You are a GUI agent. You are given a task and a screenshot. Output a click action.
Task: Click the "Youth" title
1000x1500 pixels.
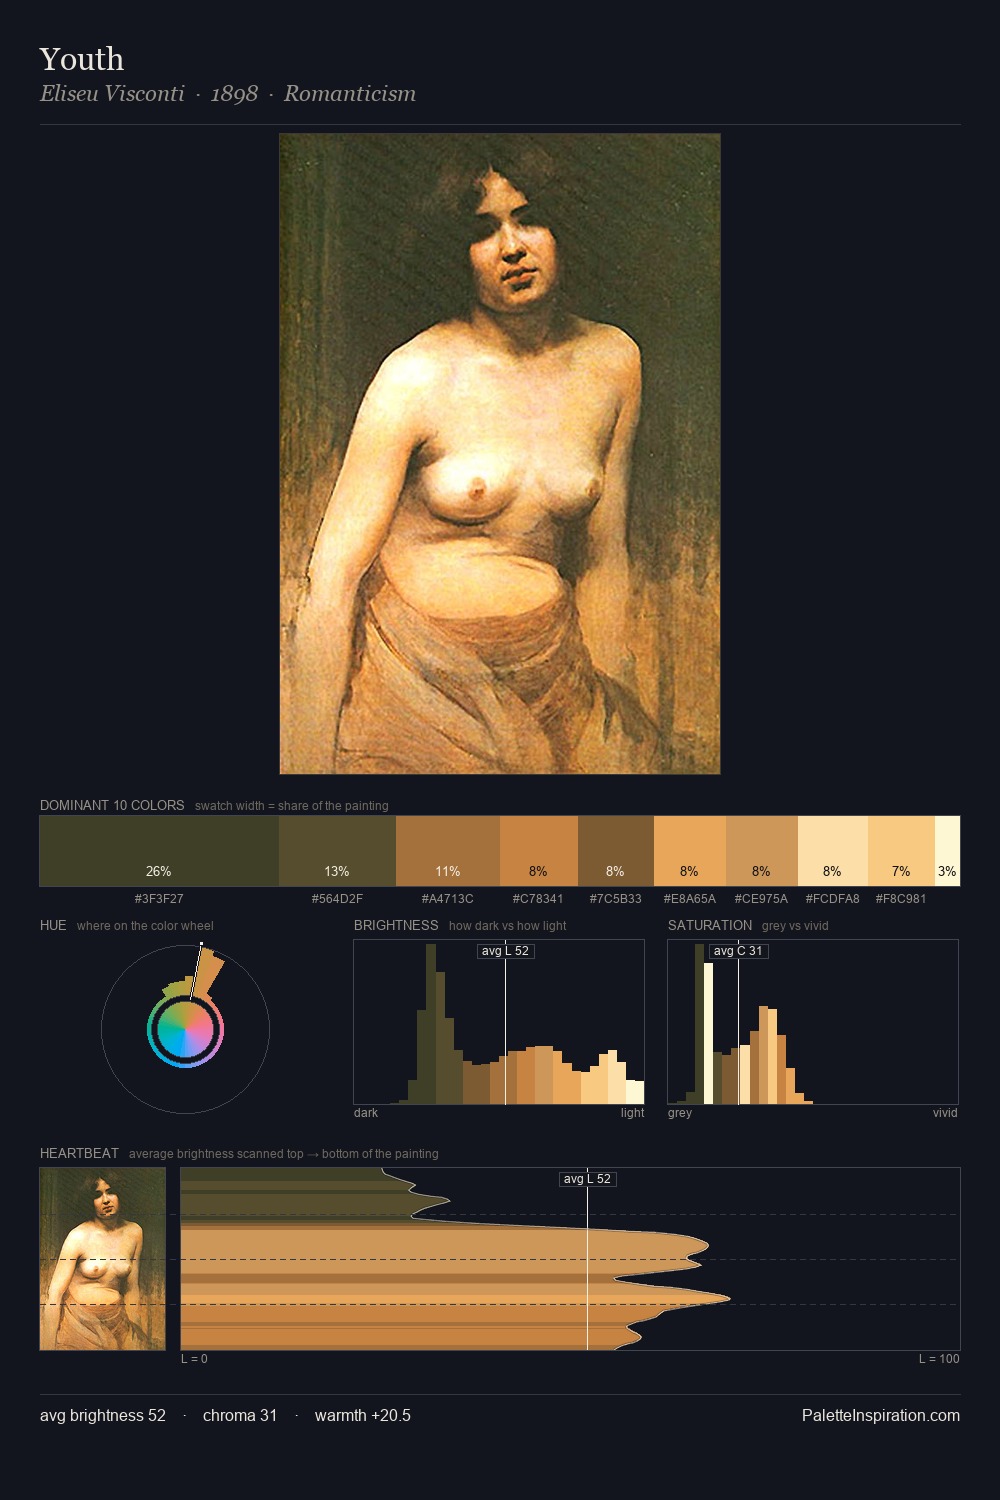pos(82,59)
